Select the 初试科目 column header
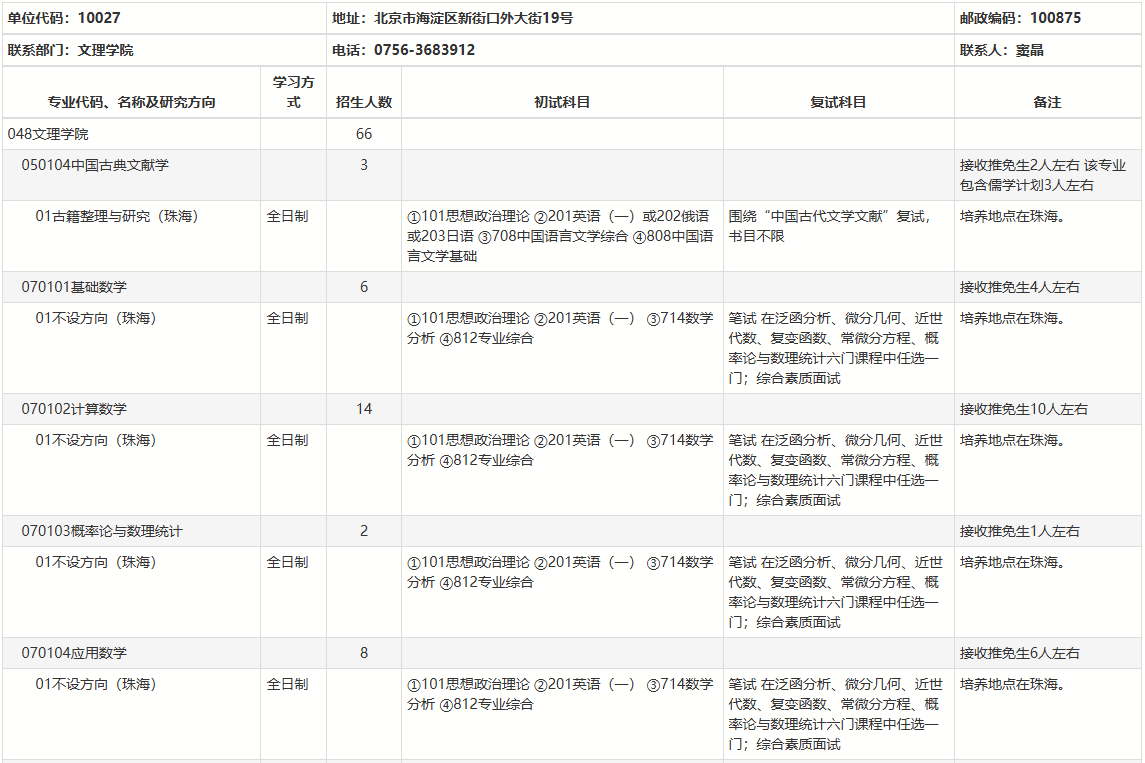 click(x=562, y=102)
